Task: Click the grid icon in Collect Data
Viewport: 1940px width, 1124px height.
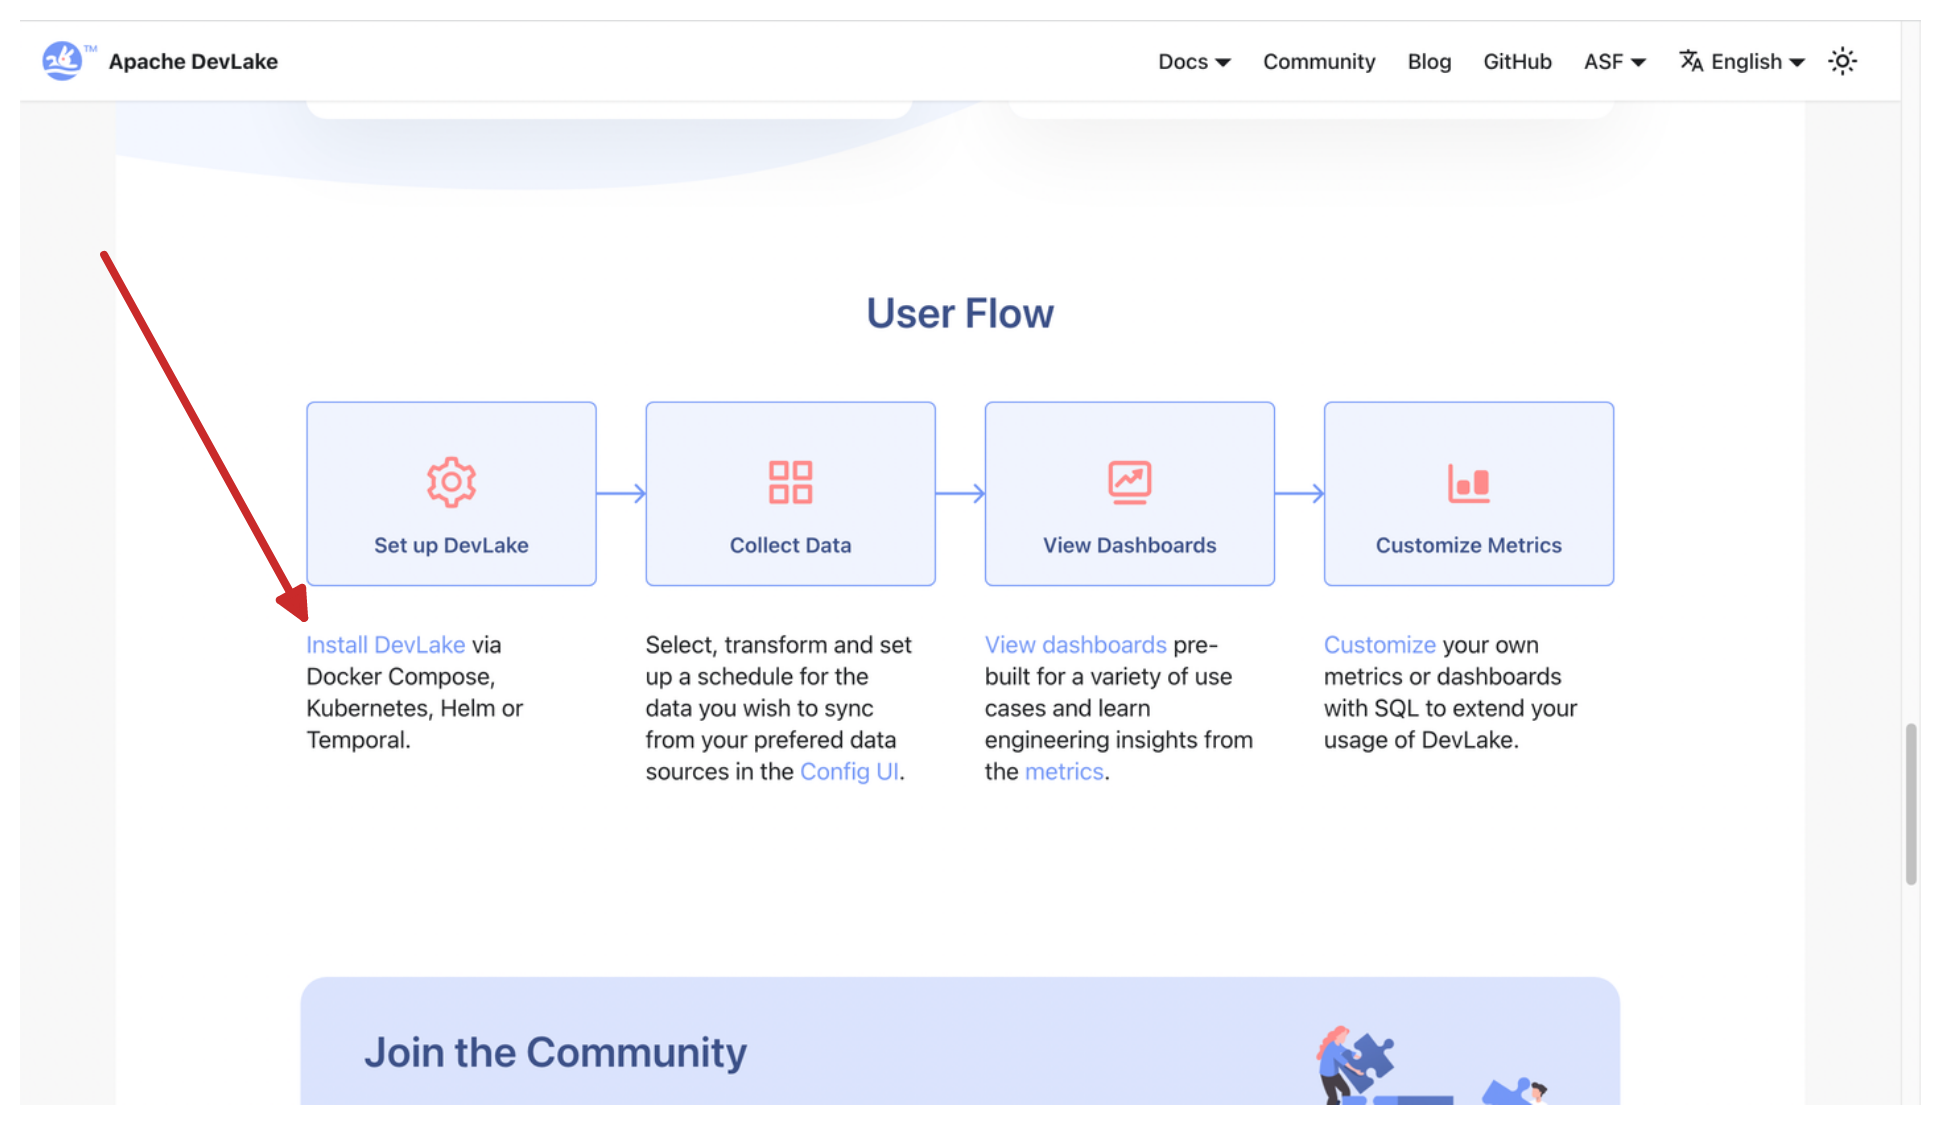Action: click(x=790, y=482)
